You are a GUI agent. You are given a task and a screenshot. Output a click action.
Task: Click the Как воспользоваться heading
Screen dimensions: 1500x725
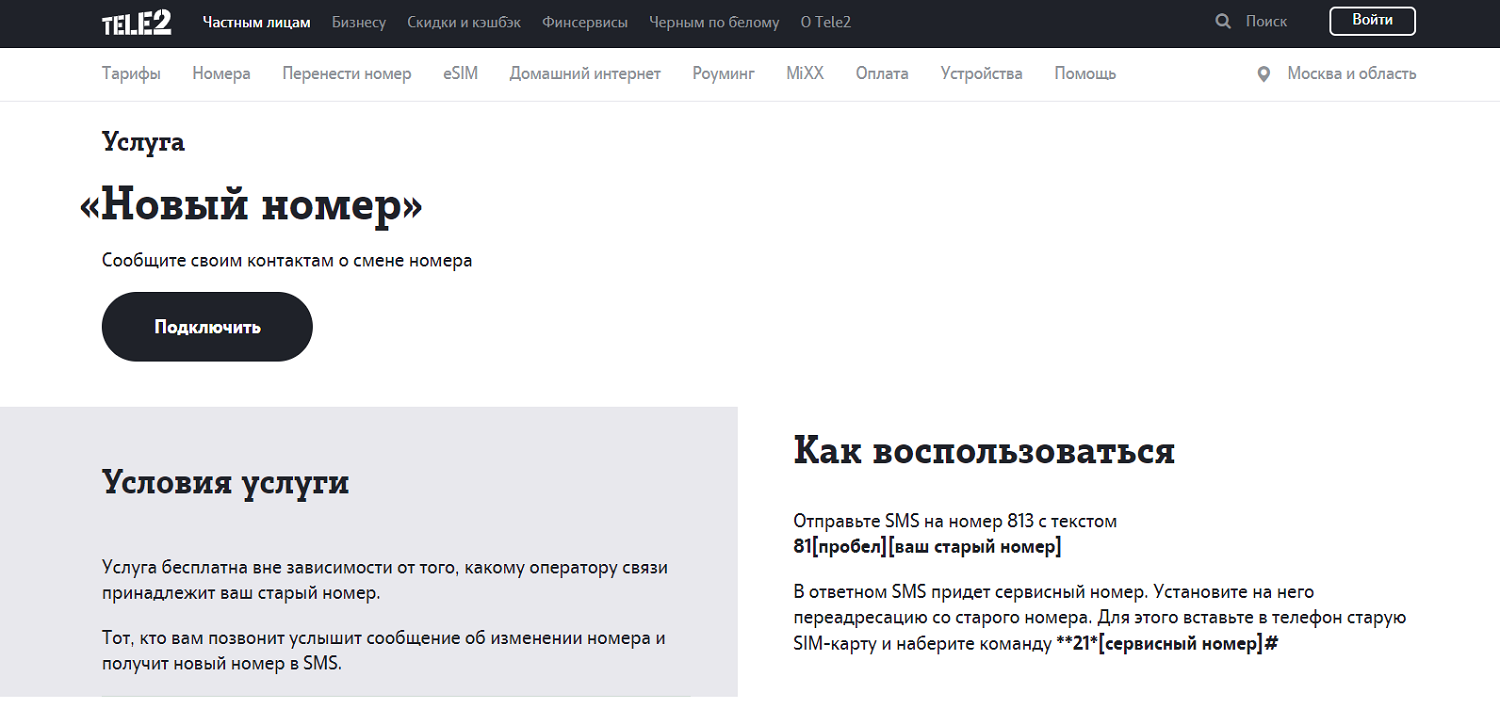coord(984,450)
